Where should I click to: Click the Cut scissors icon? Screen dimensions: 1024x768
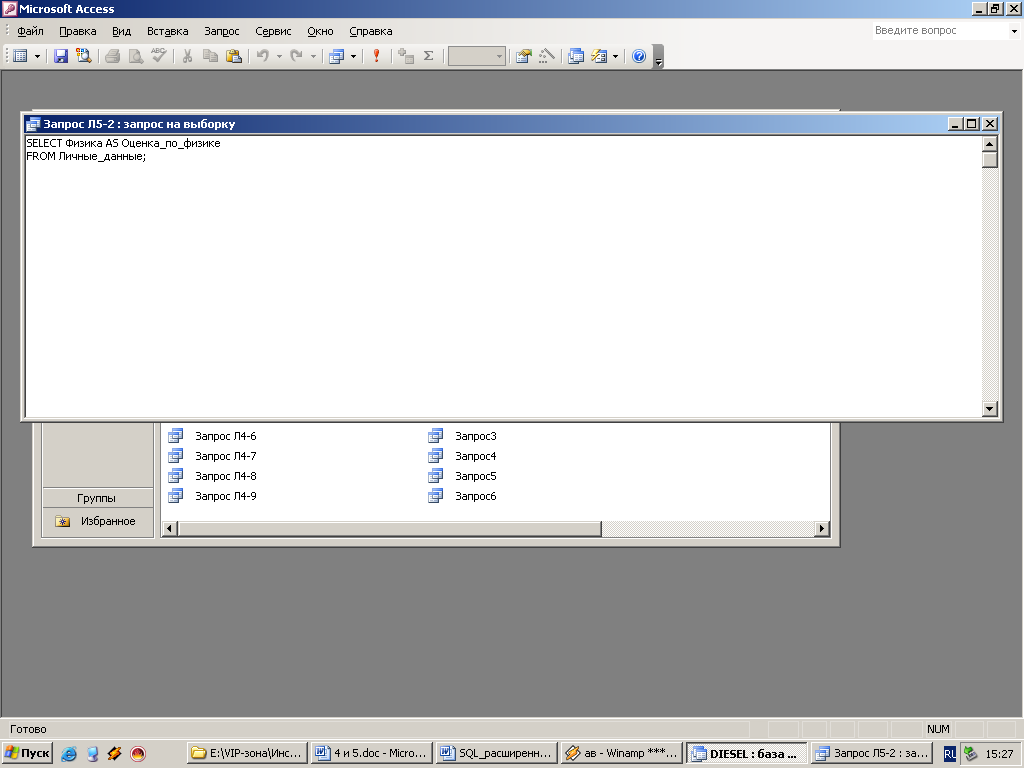point(187,56)
